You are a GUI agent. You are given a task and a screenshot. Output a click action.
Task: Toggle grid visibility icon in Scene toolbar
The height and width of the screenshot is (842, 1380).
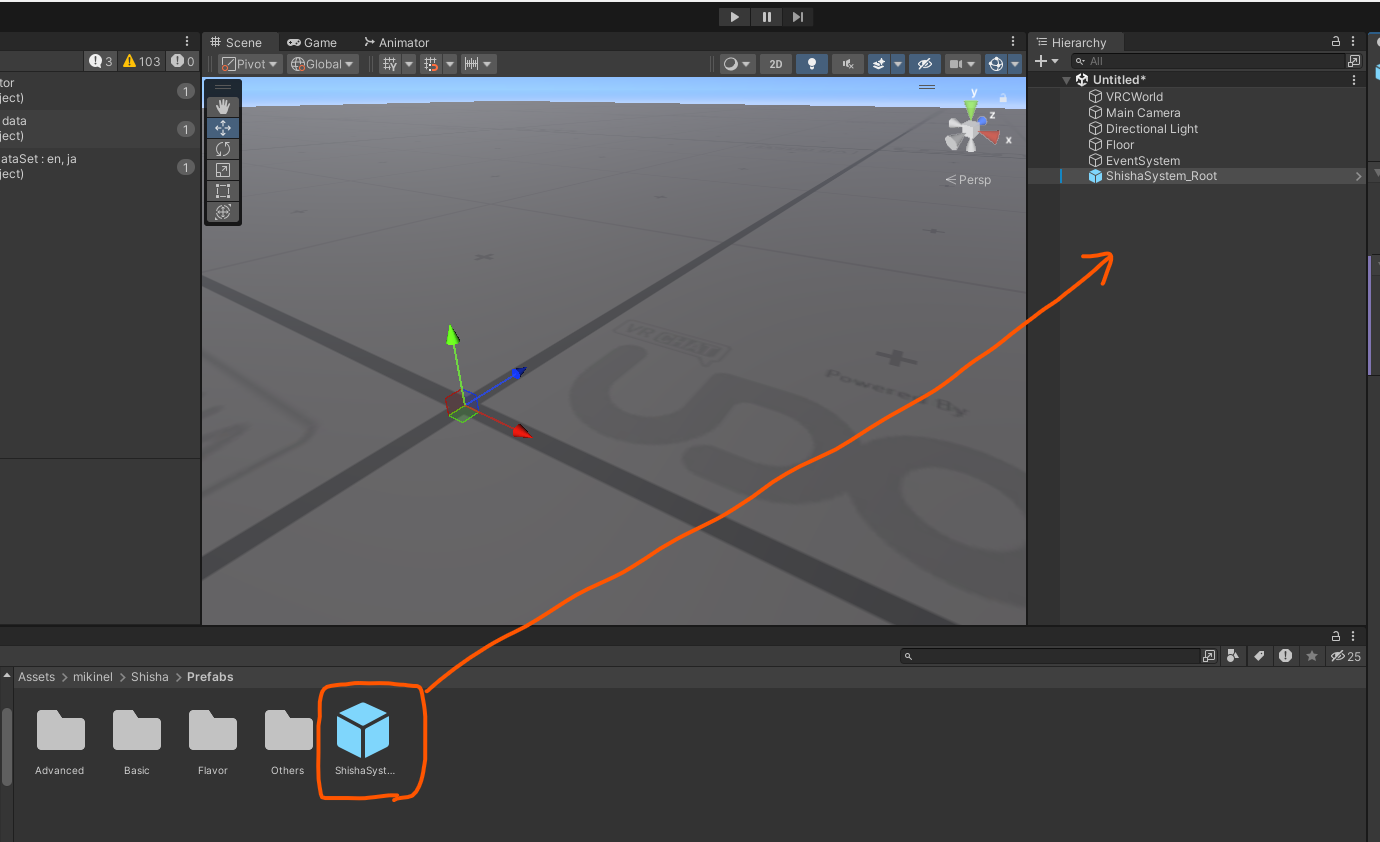click(390, 64)
